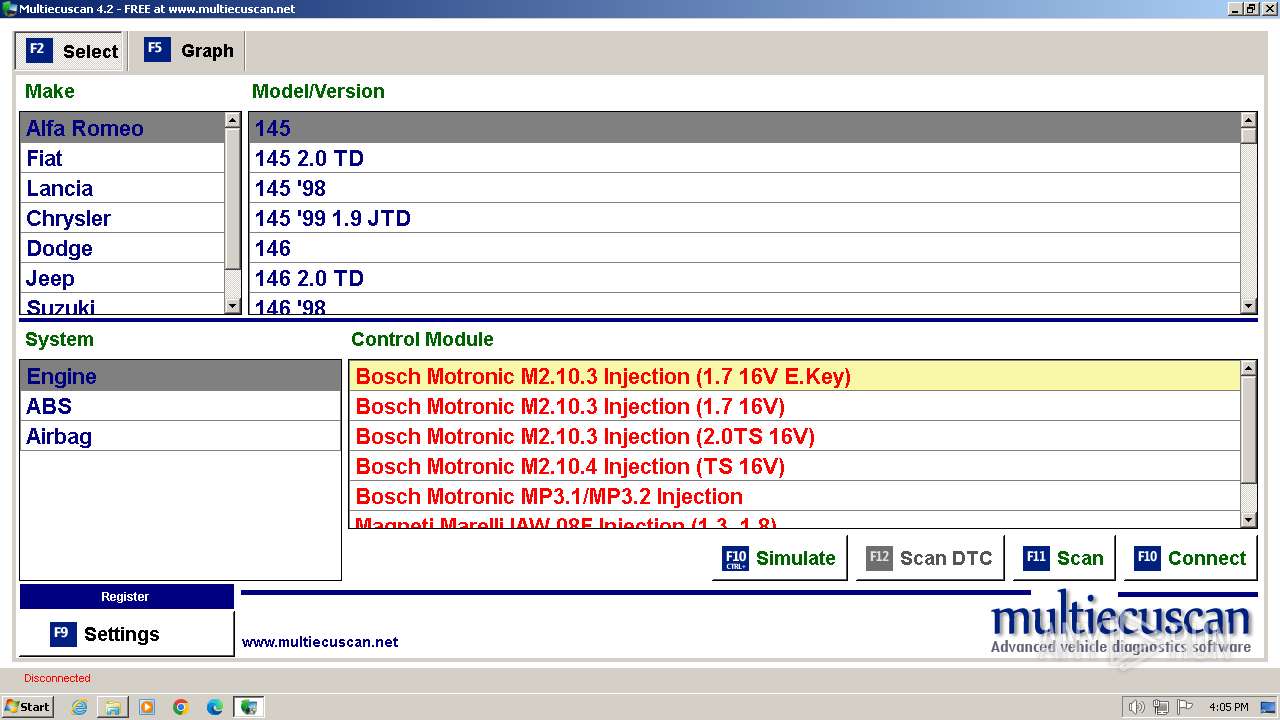Select model 145 2.0 TD

point(745,158)
